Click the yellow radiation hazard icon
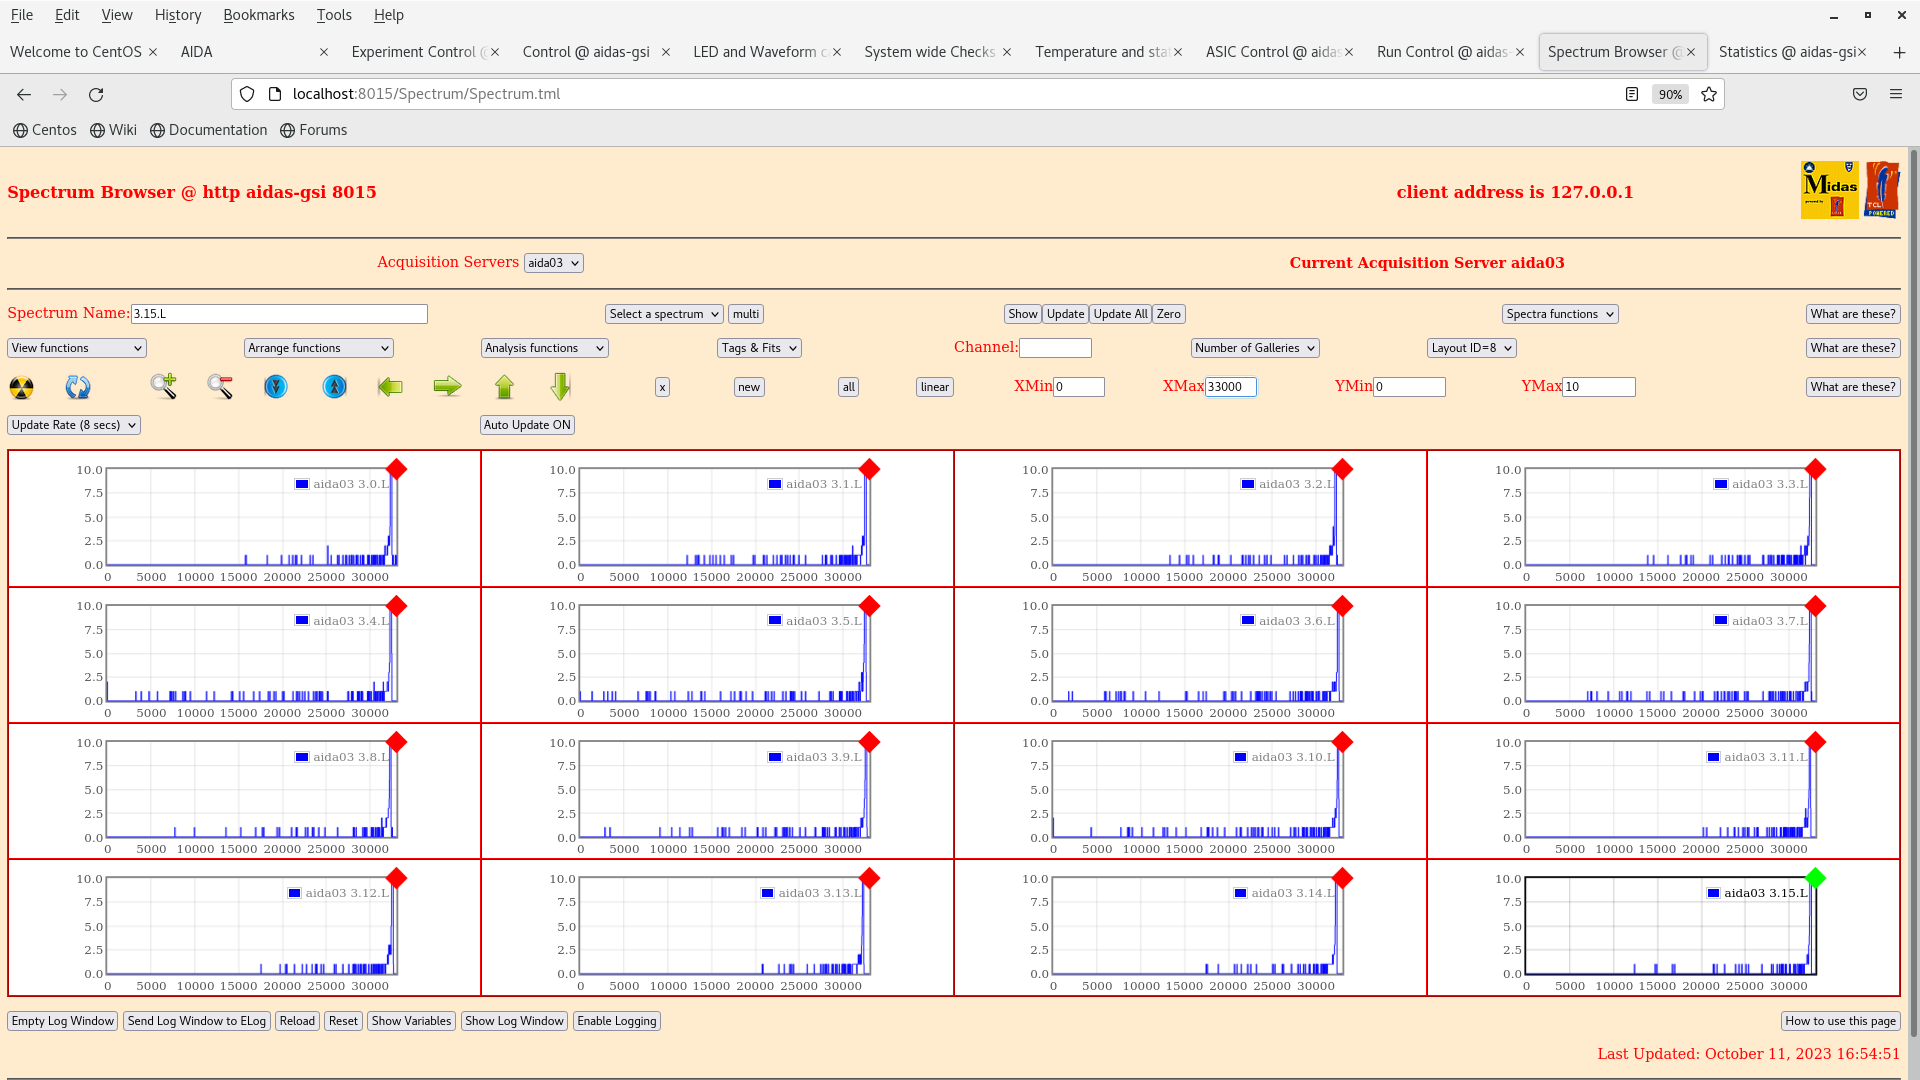1920x1080 pixels. point(21,387)
